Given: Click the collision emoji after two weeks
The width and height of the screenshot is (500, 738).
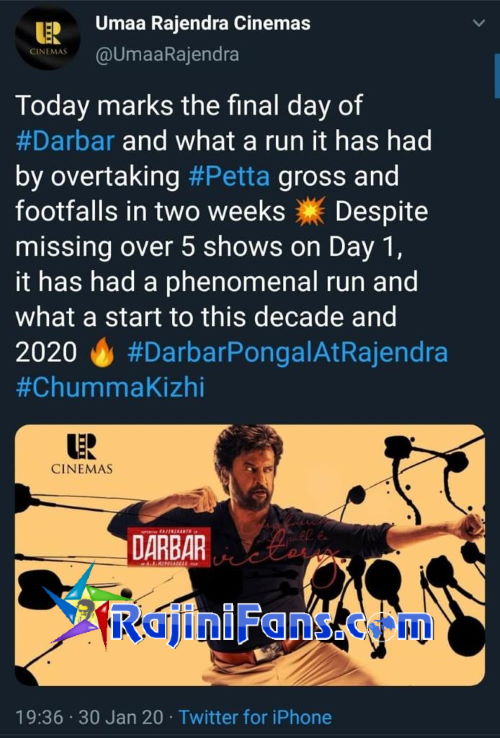Looking at the screenshot, I should (x=310, y=211).
